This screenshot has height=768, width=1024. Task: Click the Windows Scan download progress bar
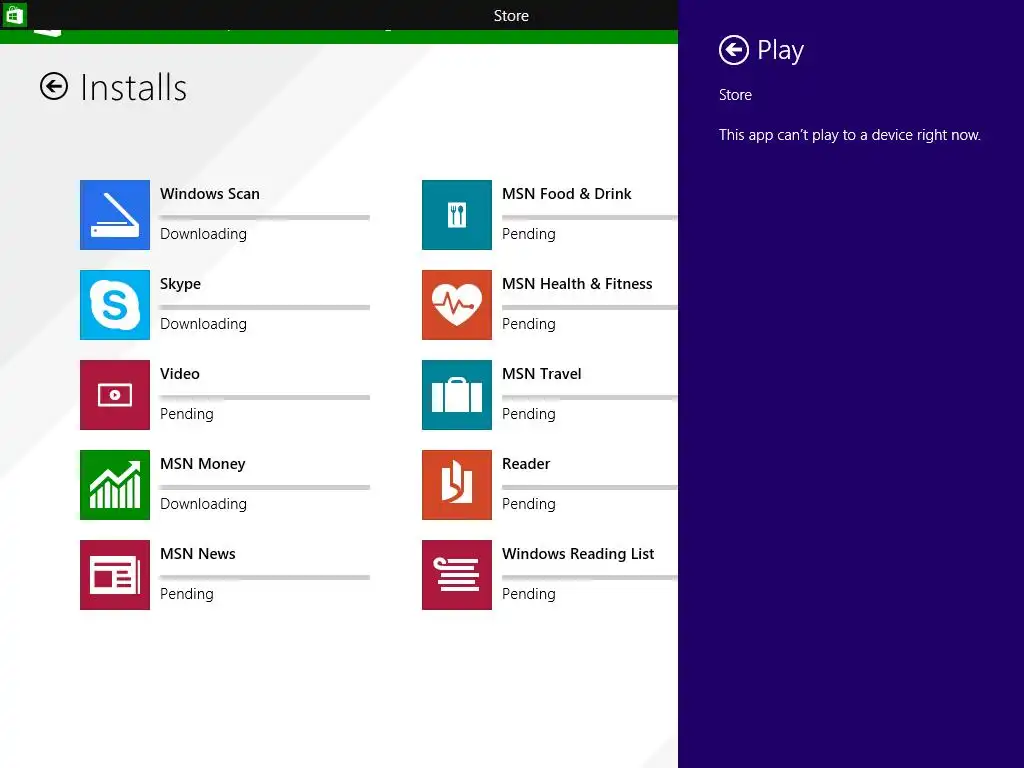[x=264, y=217]
